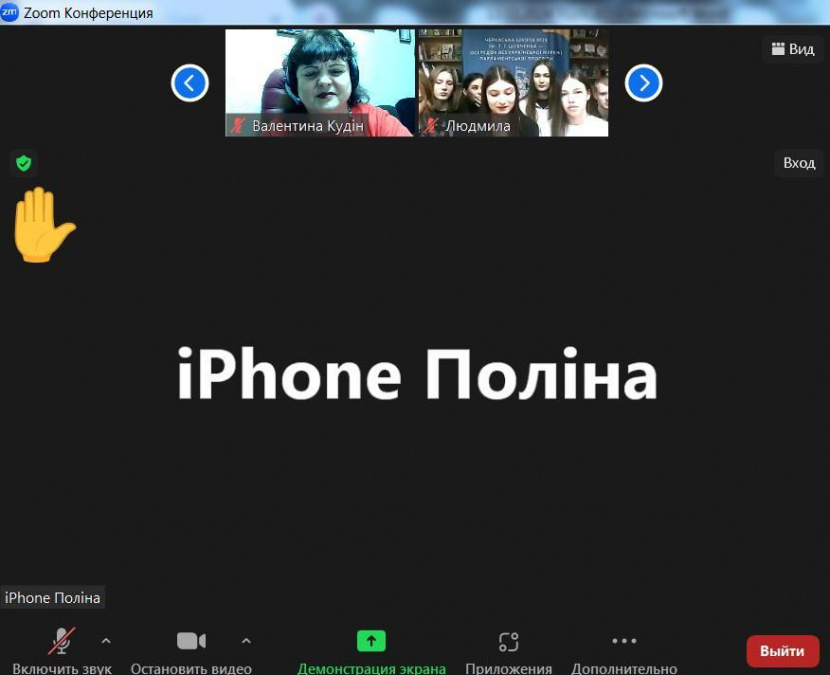
Task: Open Дополнительно three-dots menu
Action: click(624, 641)
